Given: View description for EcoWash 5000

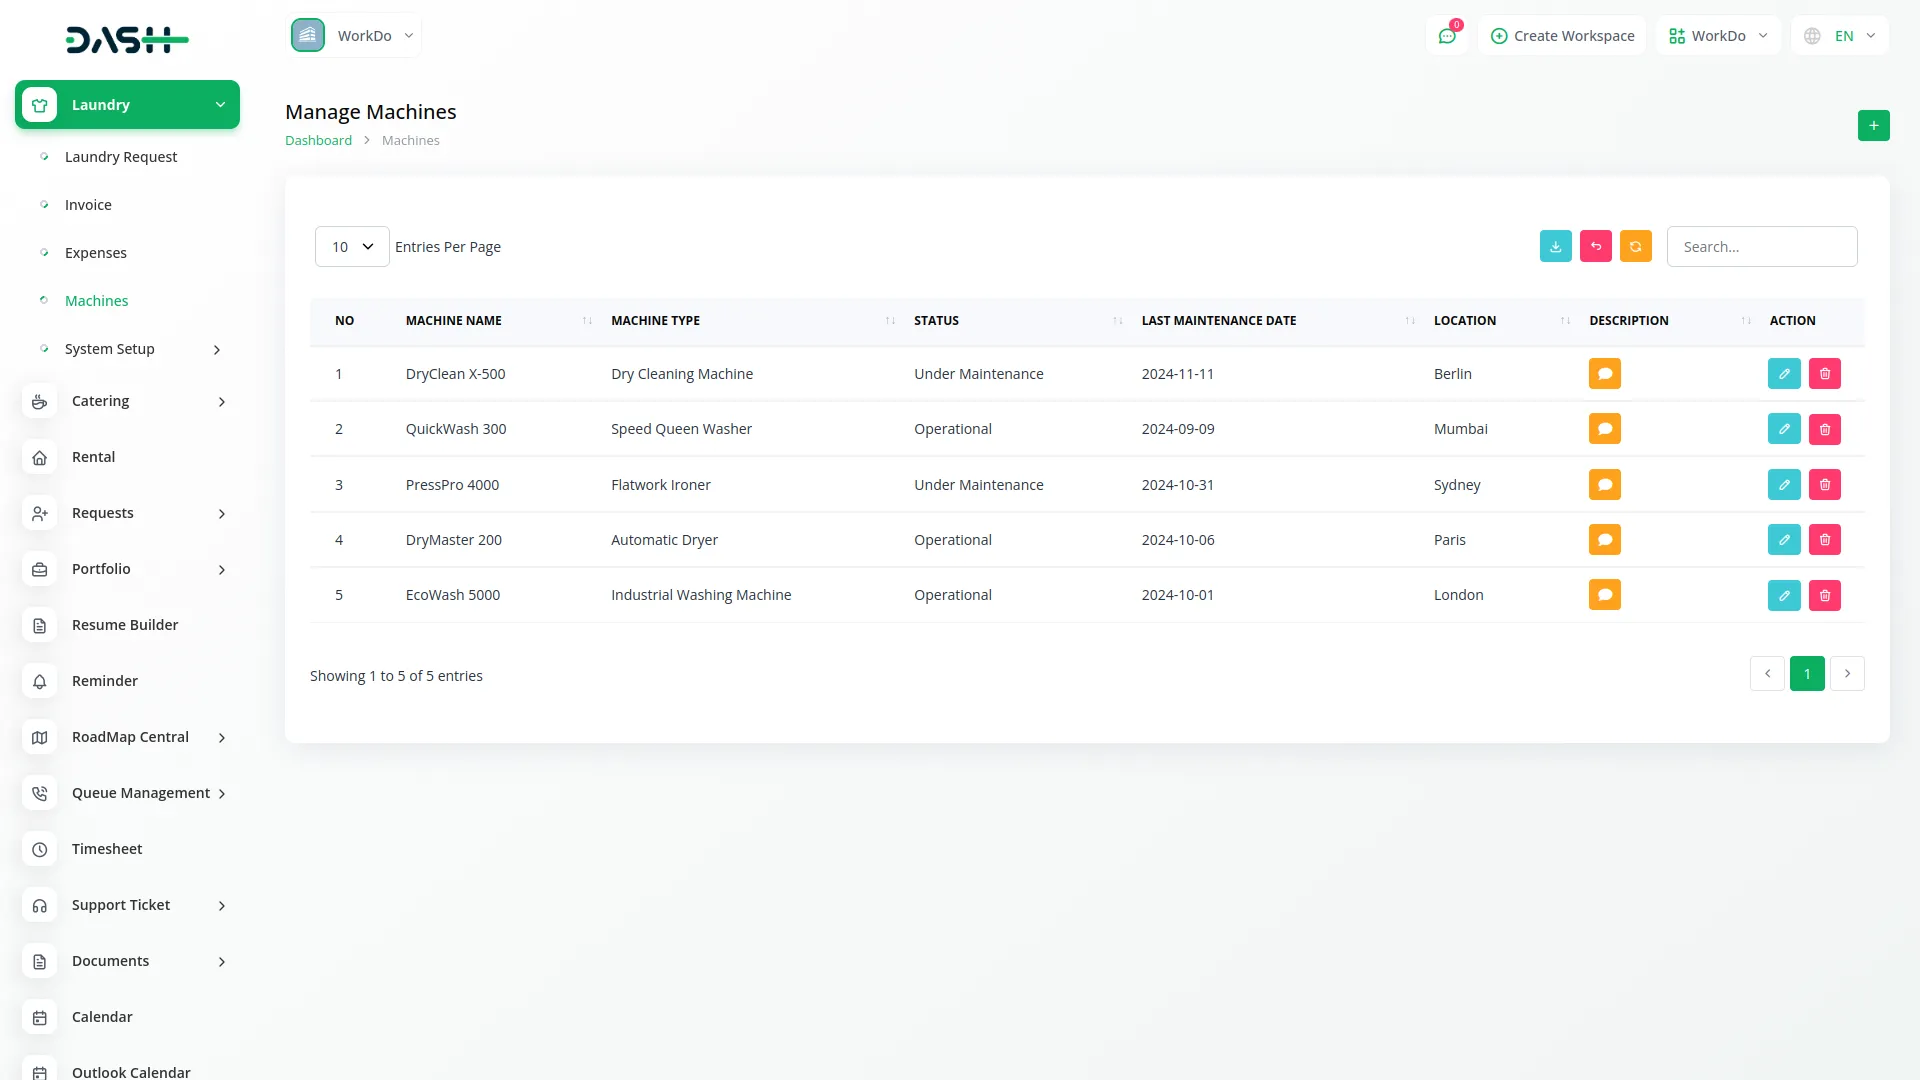Looking at the screenshot, I should [x=1604, y=594].
